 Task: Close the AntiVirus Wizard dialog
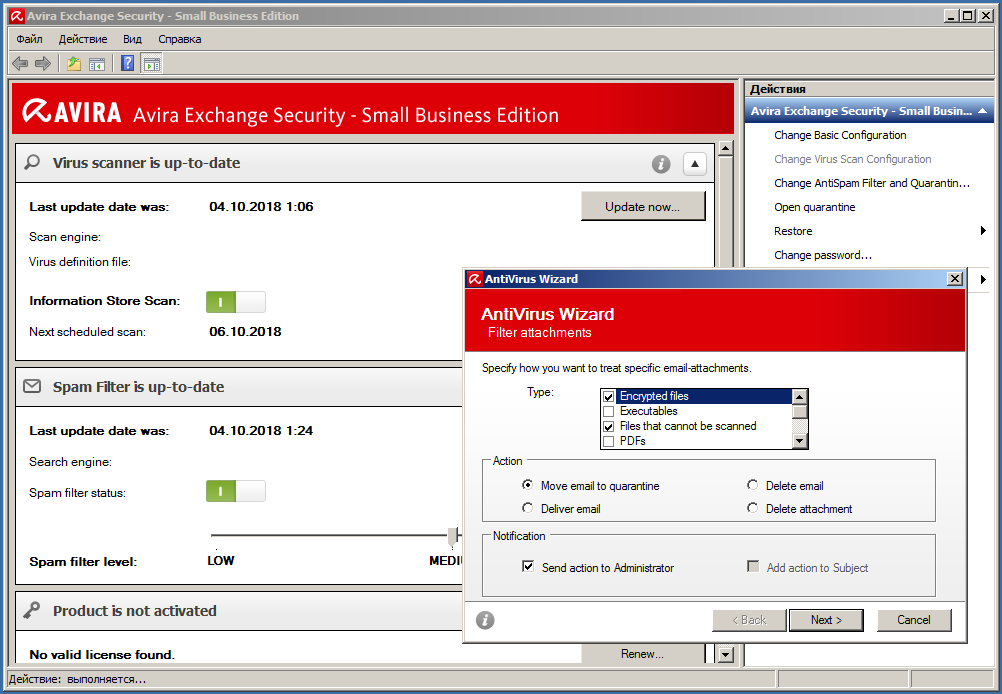pyautogui.click(x=955, y=279)
